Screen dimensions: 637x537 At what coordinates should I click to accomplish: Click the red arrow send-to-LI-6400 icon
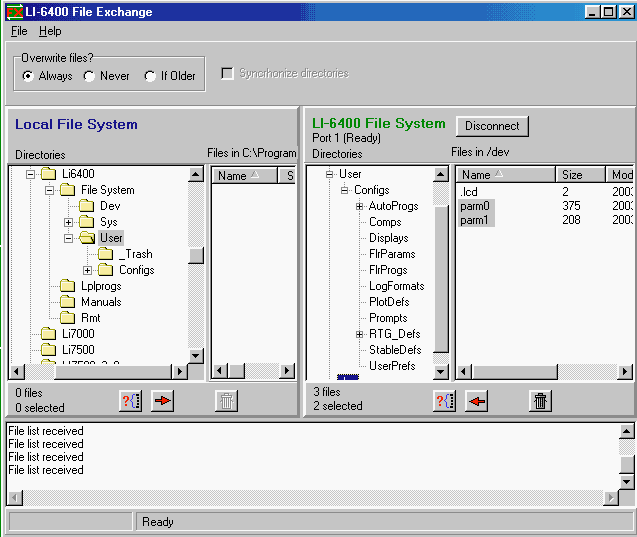tap(162, 401)
